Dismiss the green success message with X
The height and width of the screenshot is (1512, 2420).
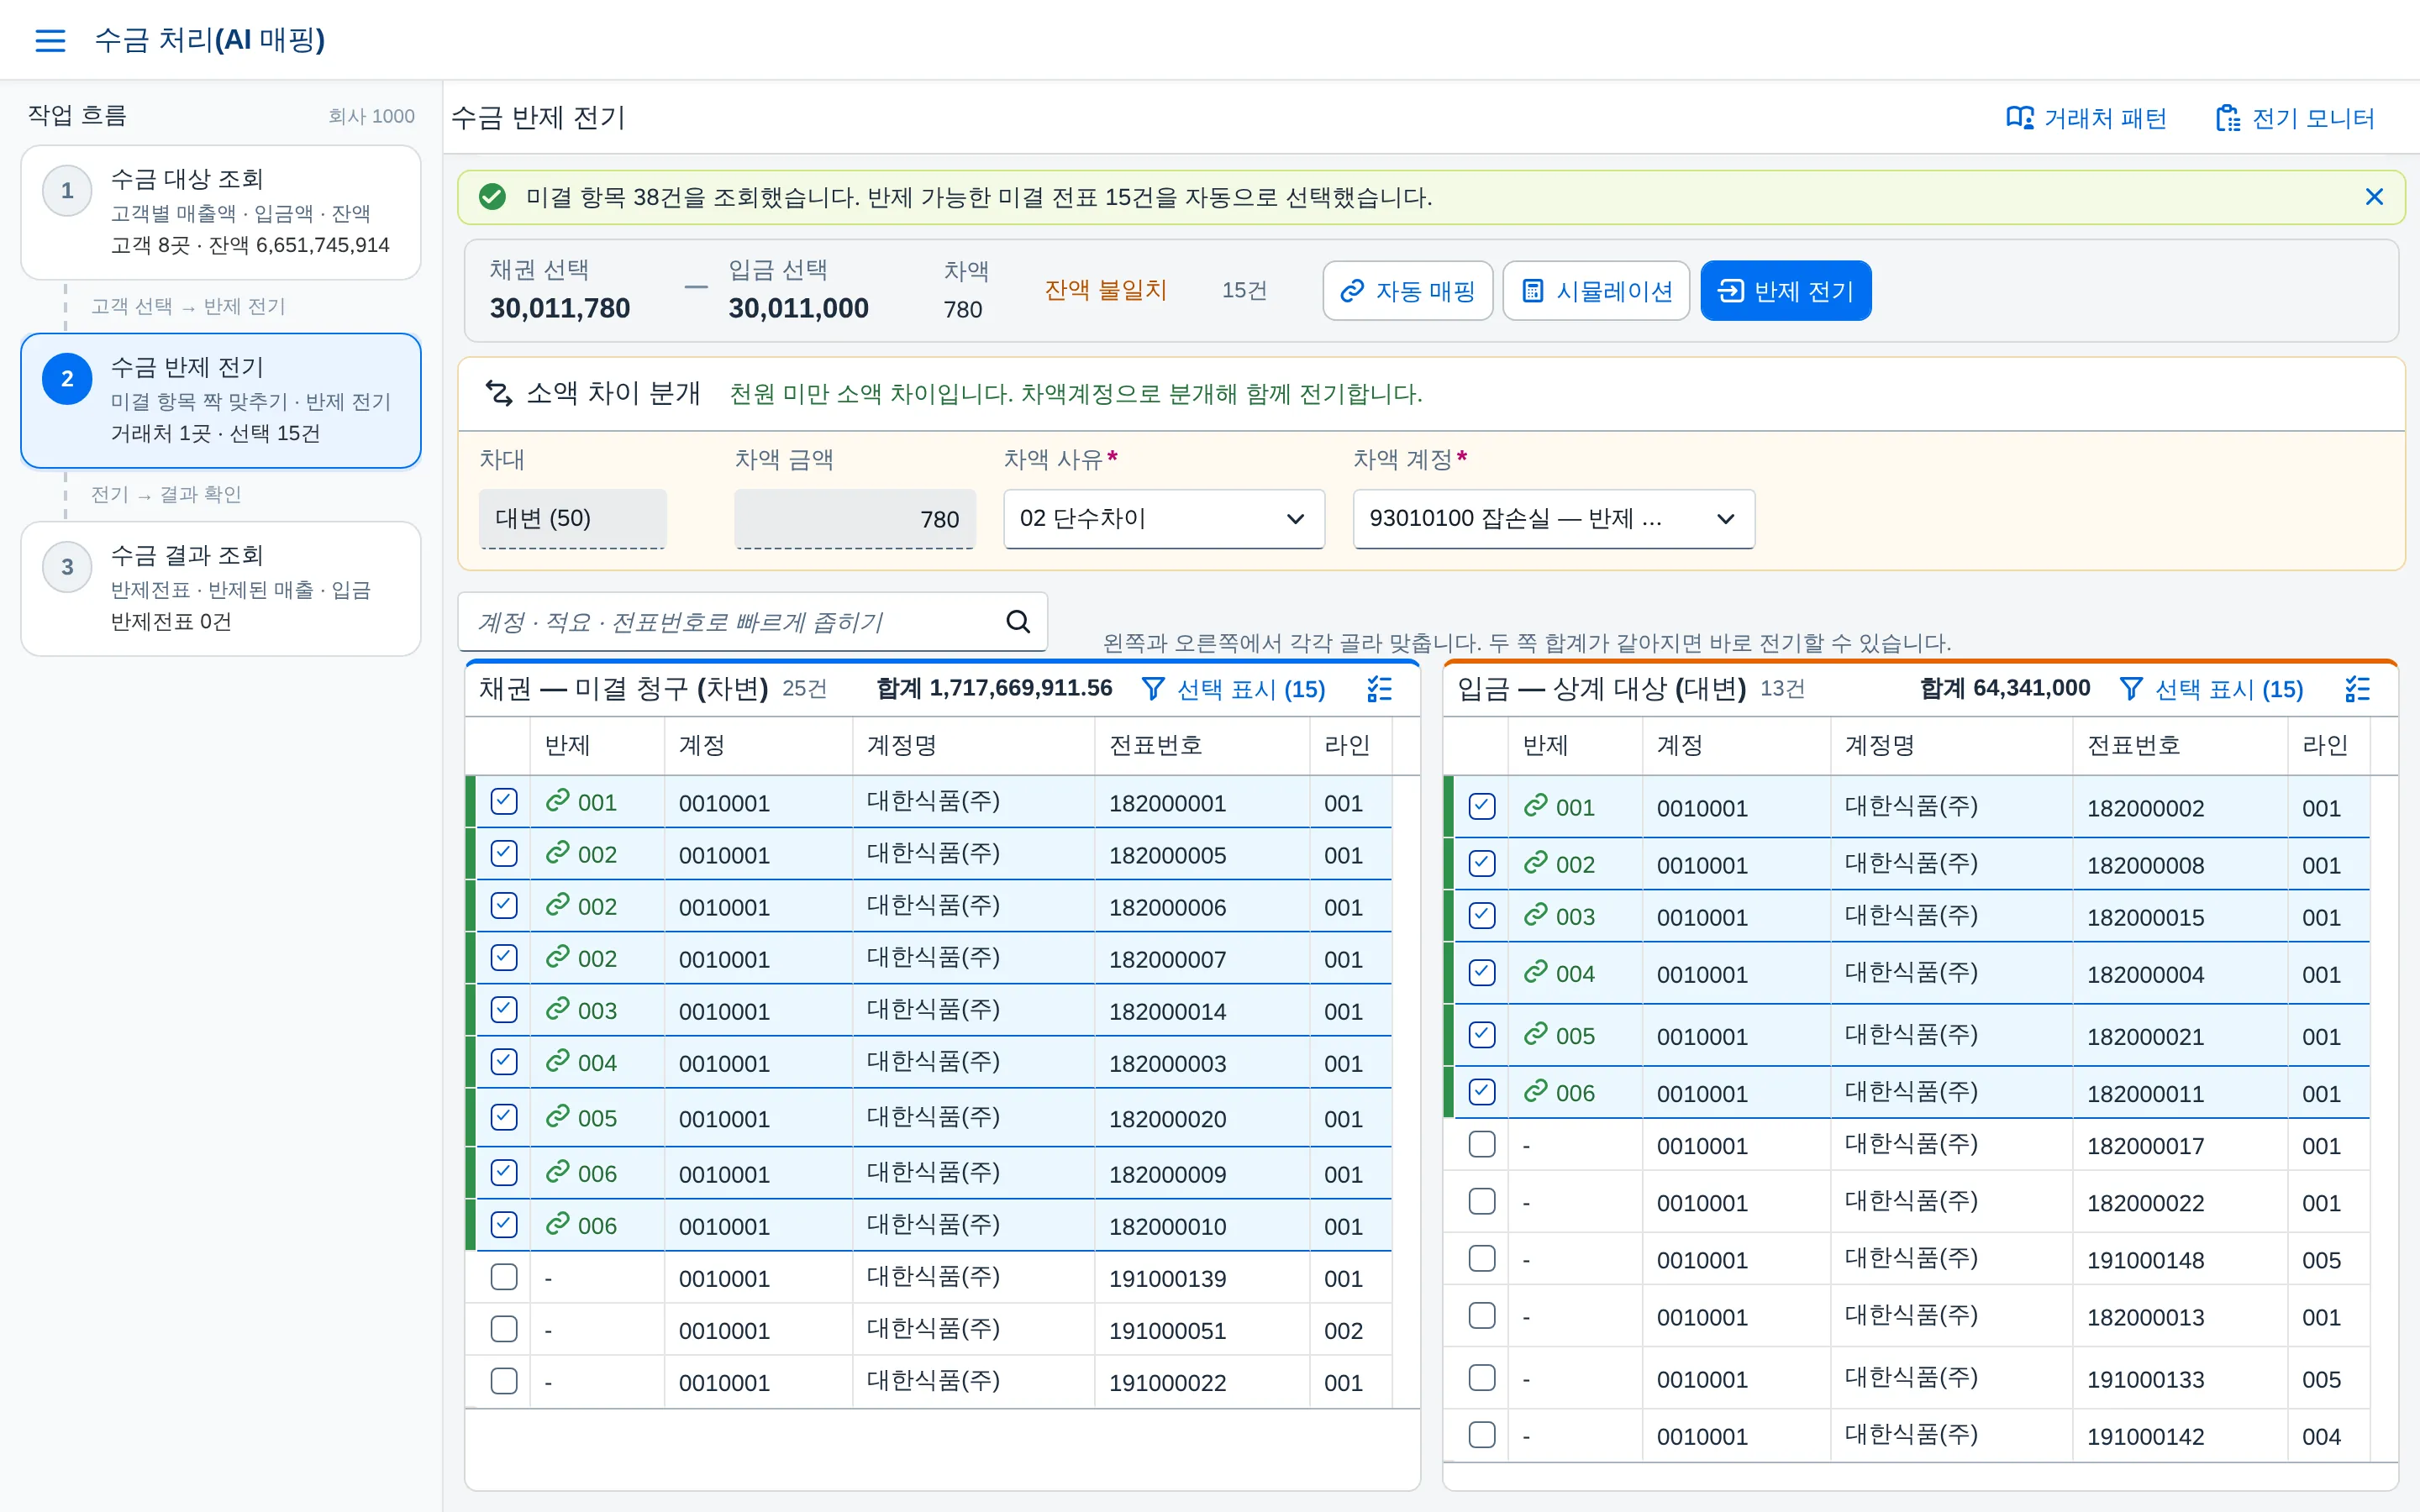[x=2374, y=197]
